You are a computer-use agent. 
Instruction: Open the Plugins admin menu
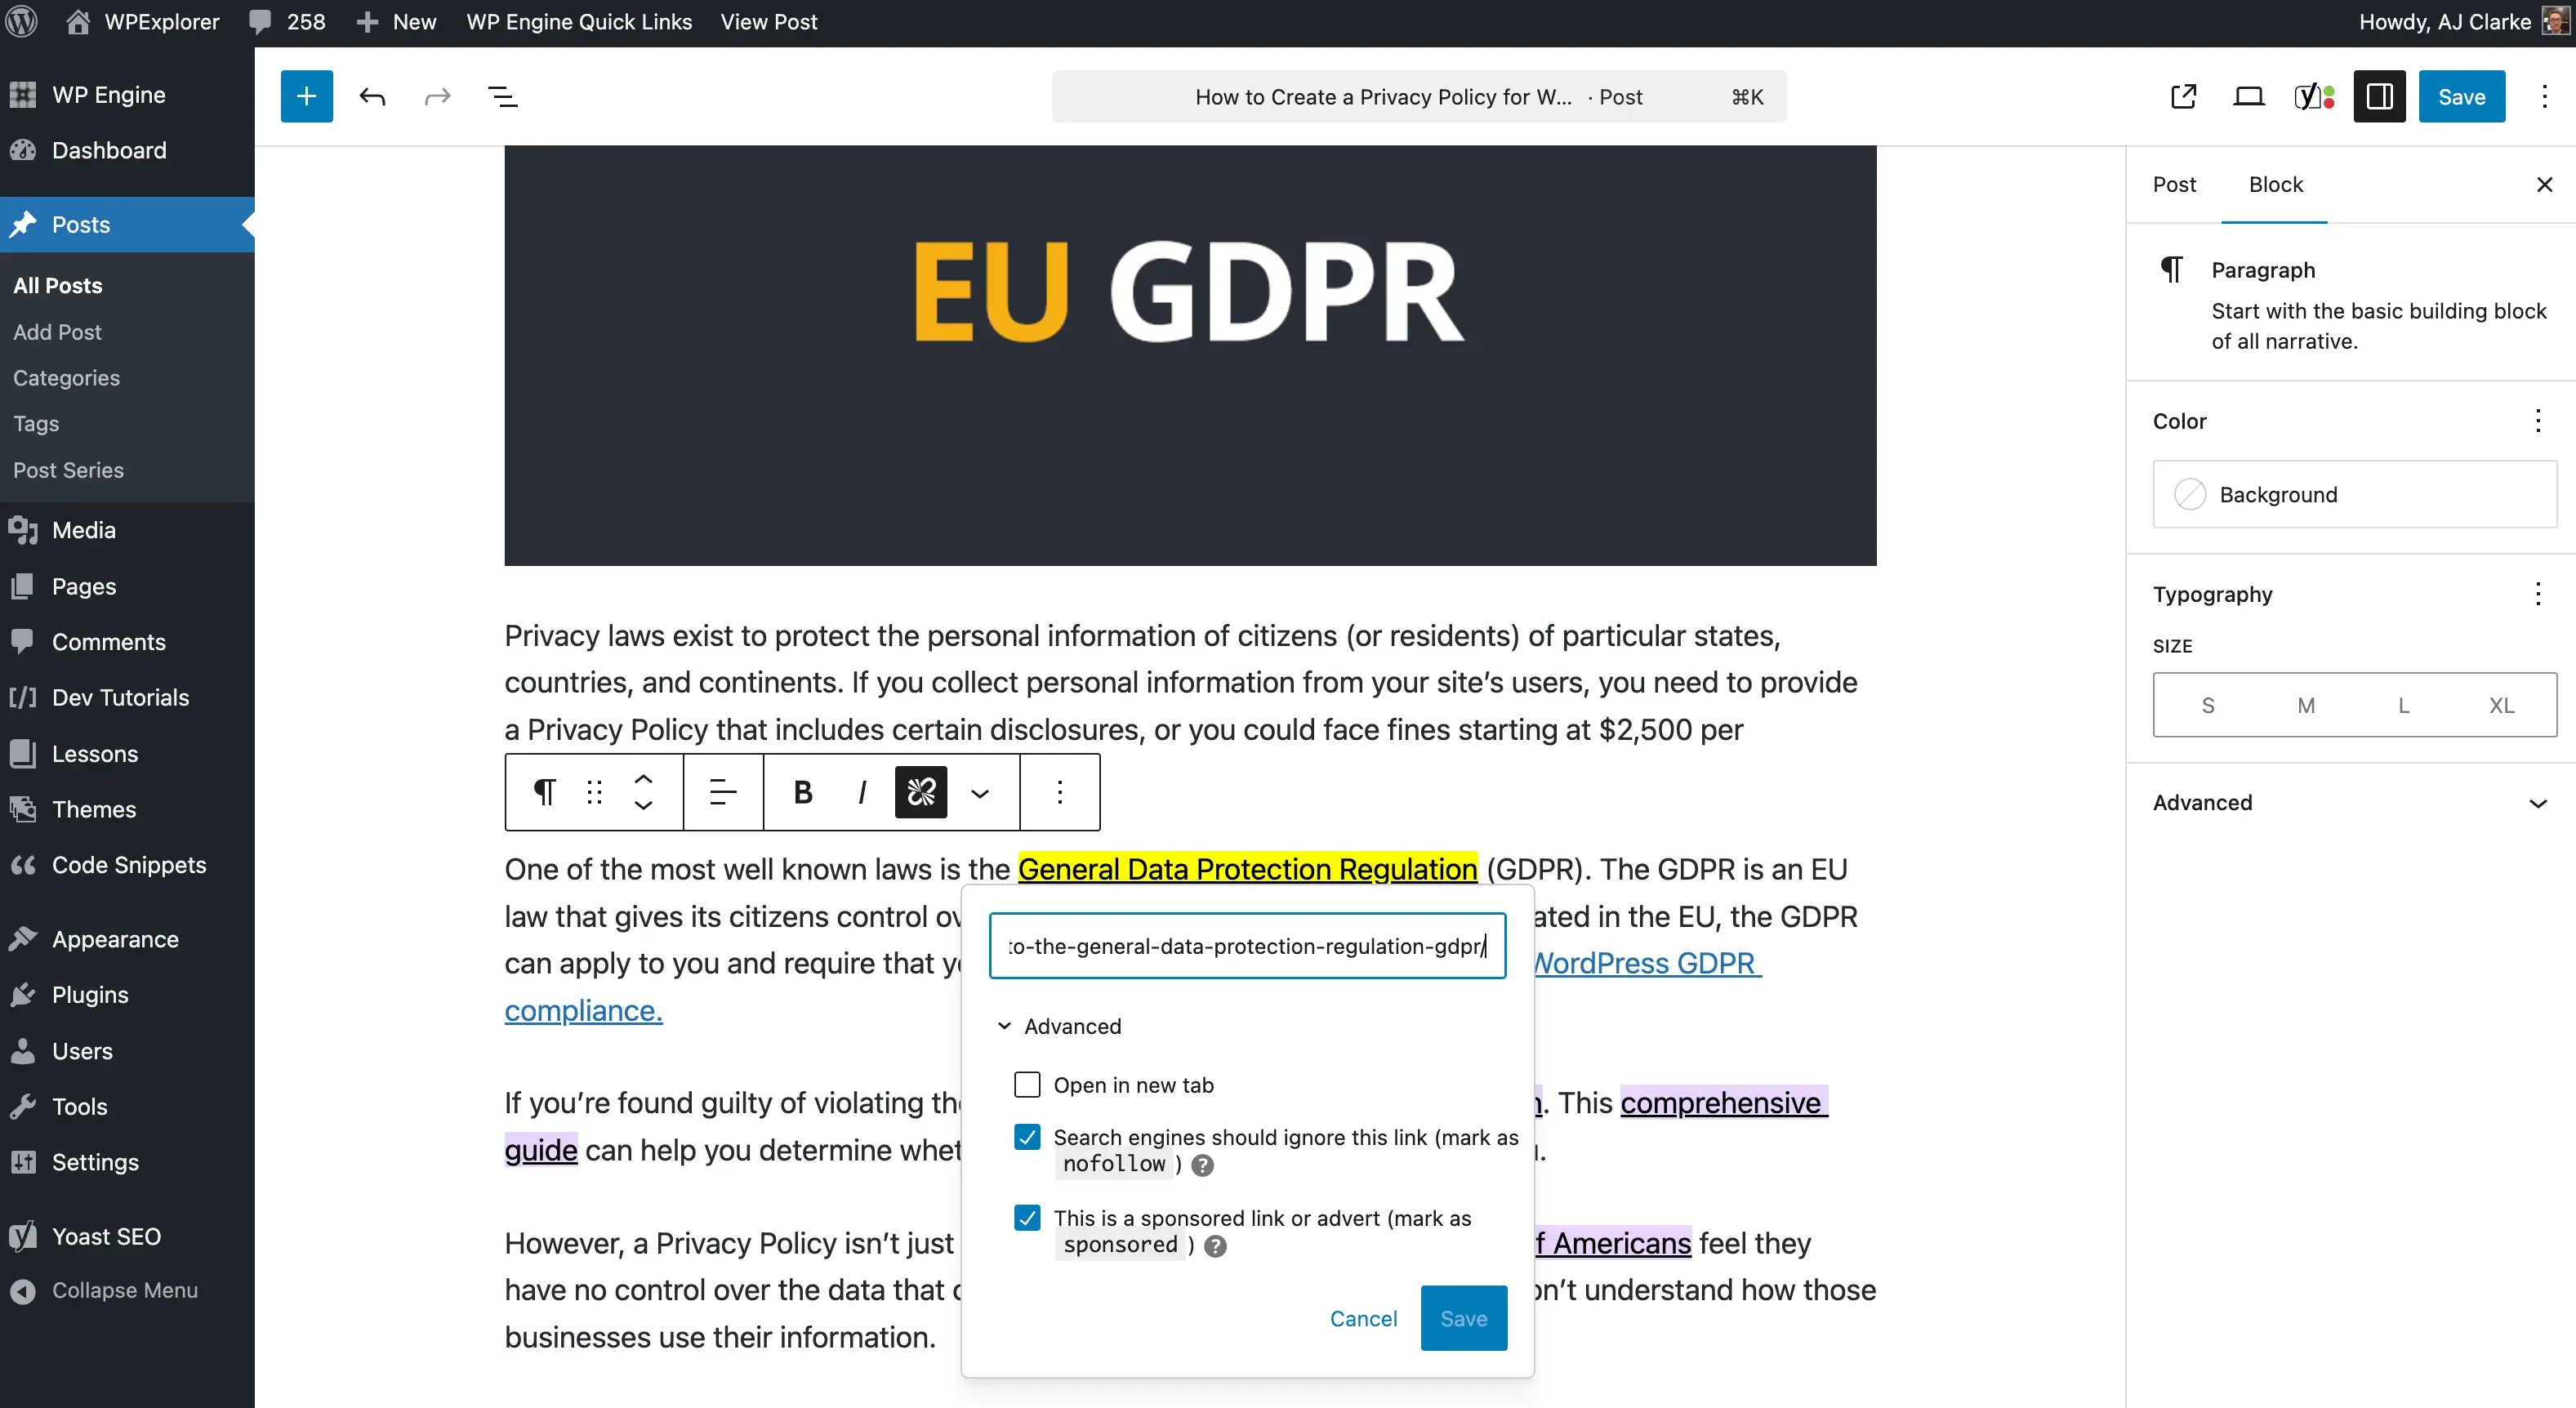(90, 994)
